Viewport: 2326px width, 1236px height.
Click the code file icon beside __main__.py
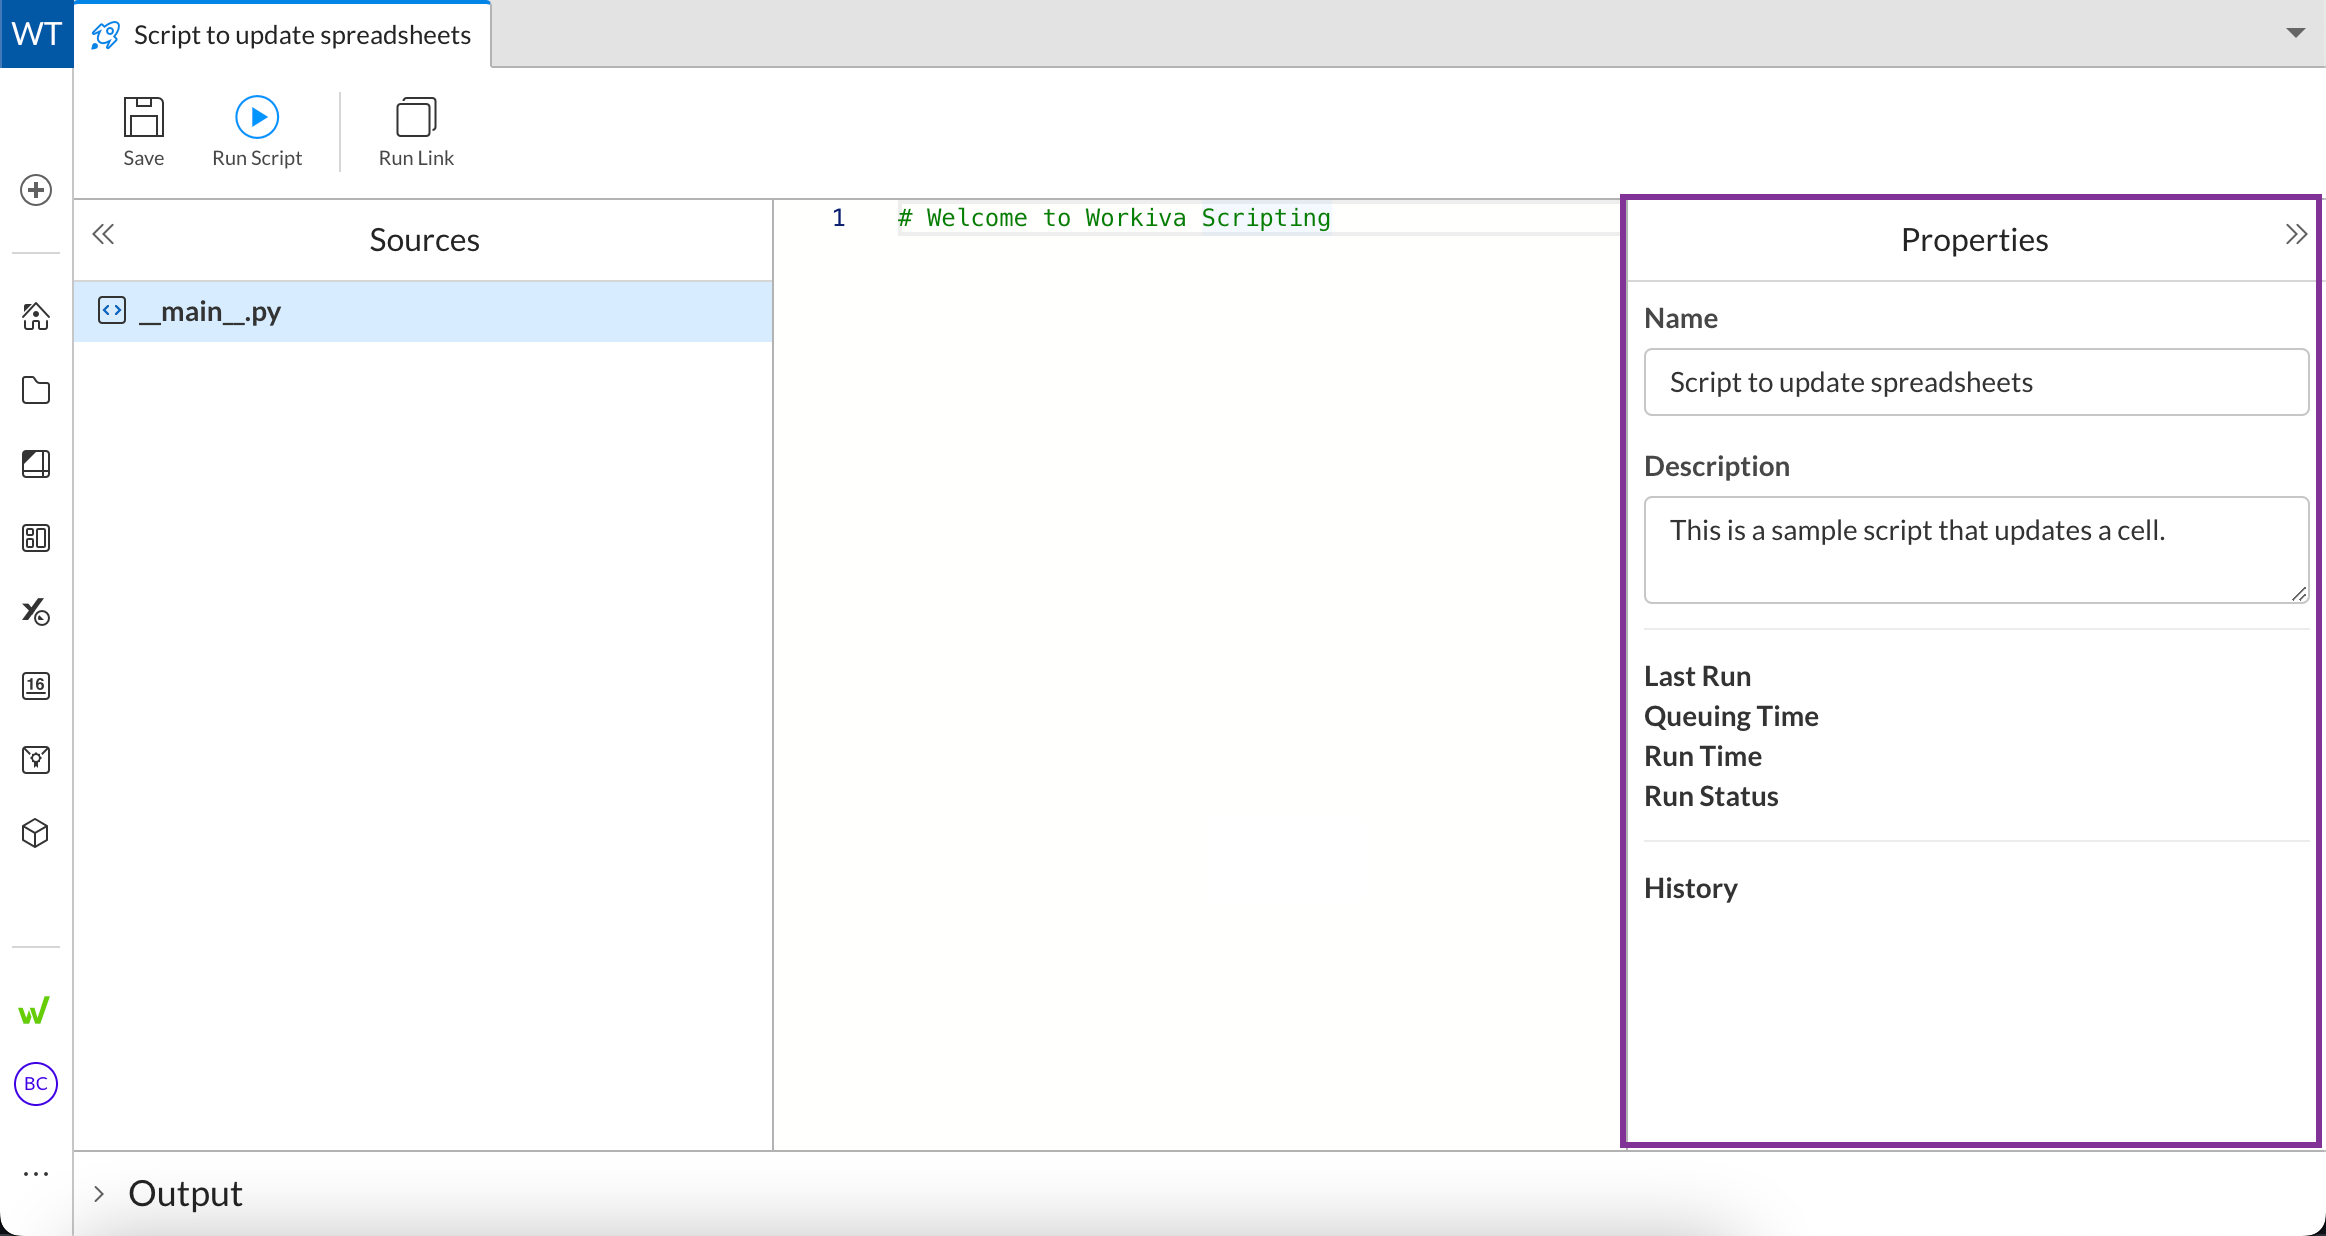point(112,311)
